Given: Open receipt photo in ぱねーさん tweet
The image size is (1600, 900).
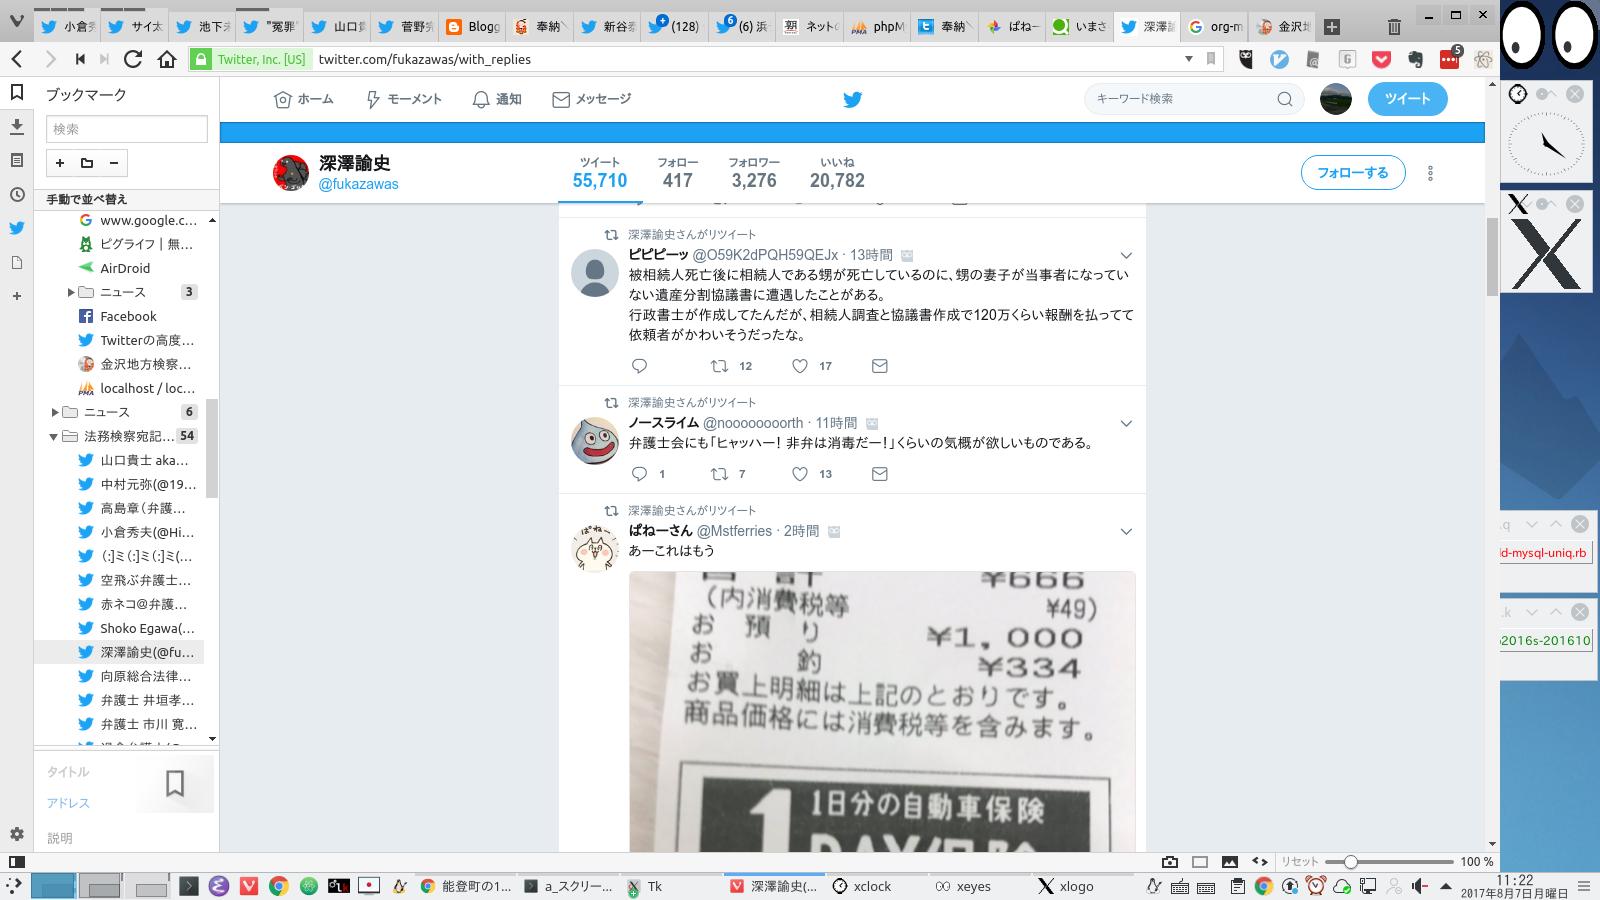Looking at the screenshot, I should [882, 711].
